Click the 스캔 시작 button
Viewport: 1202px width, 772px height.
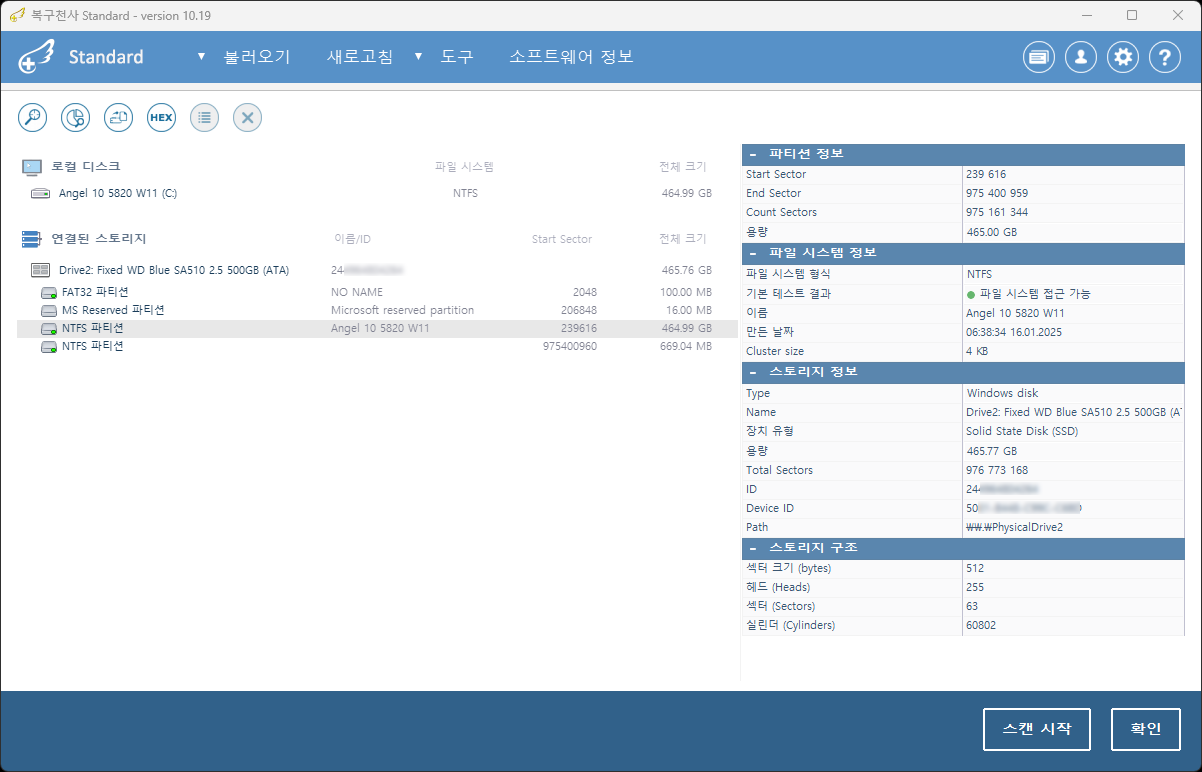tap(1037, 729)
